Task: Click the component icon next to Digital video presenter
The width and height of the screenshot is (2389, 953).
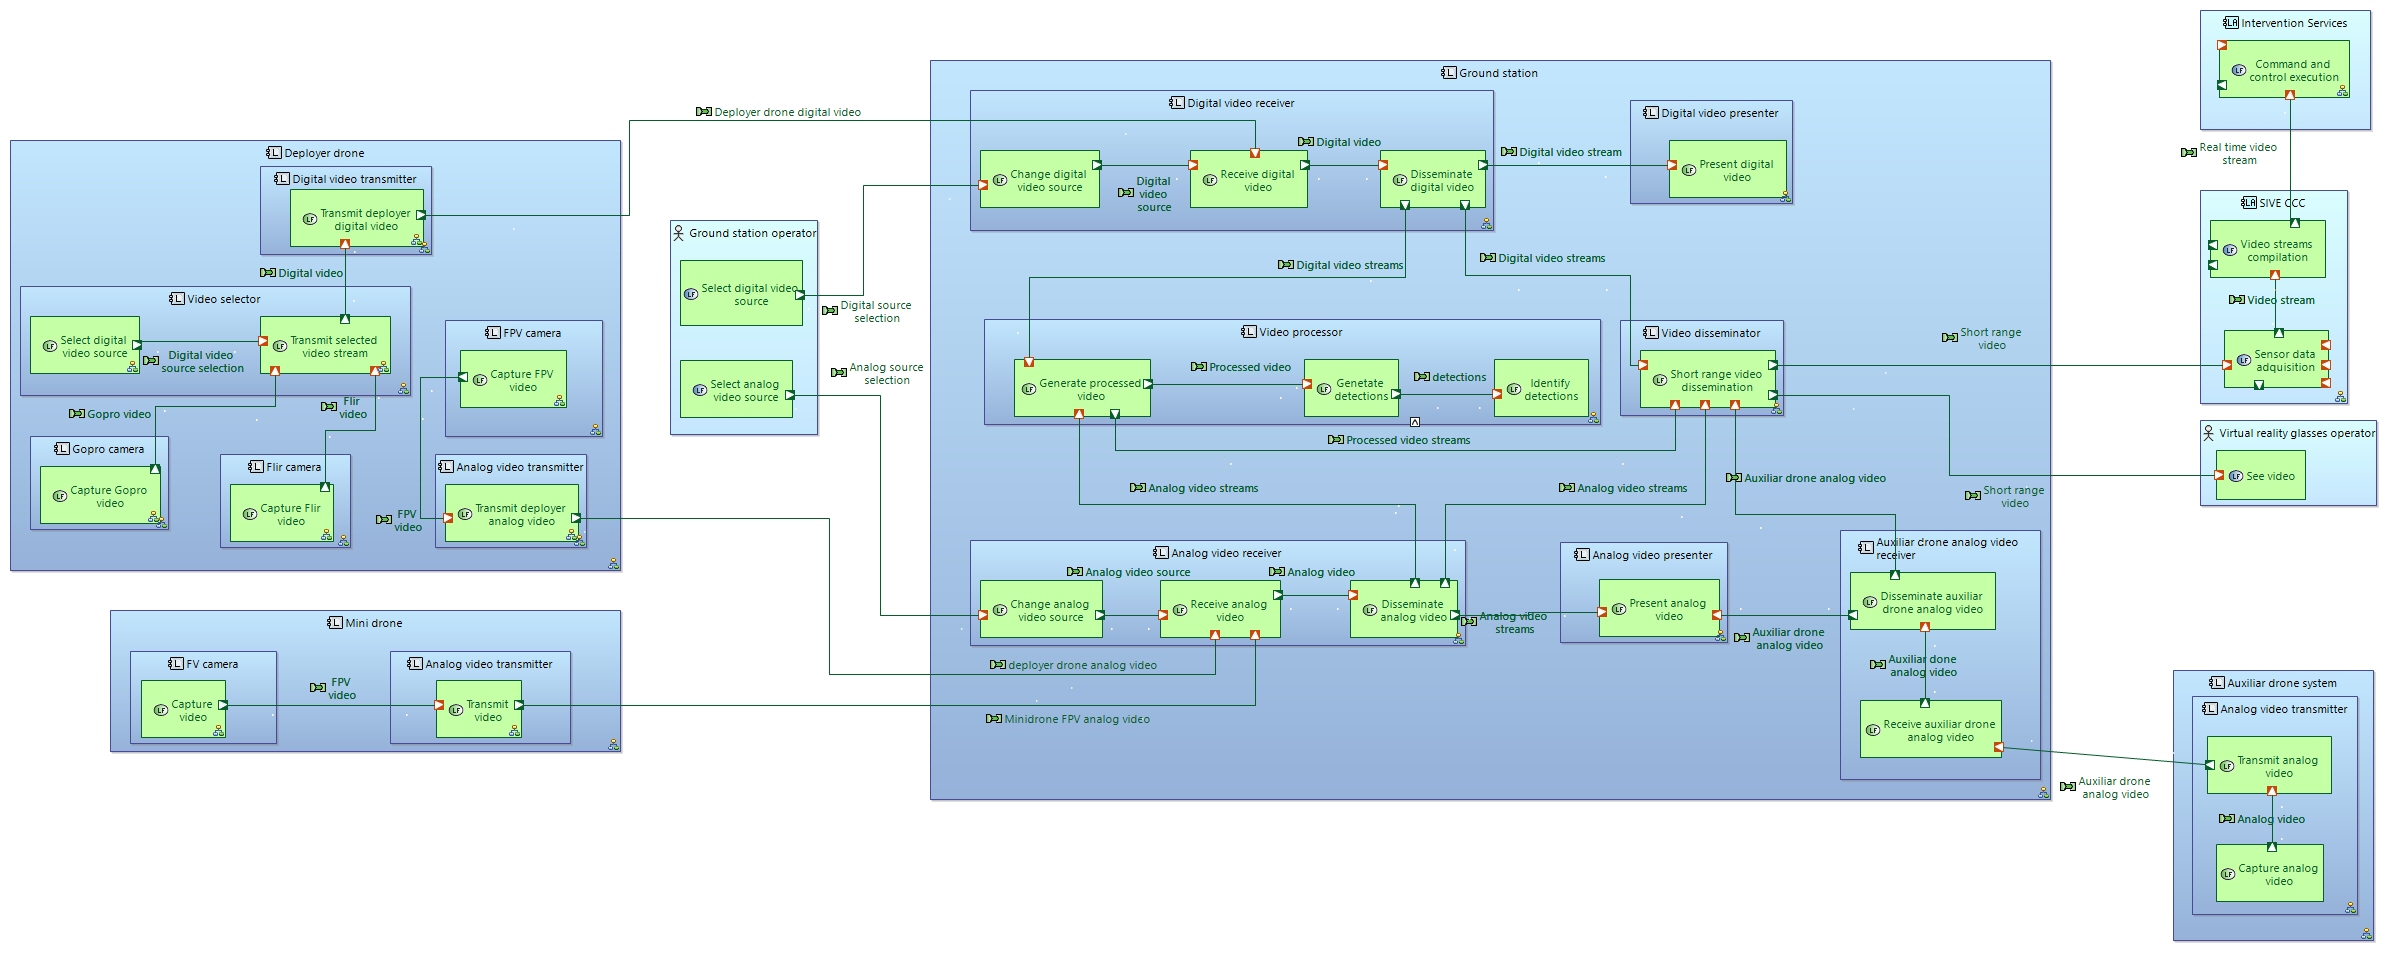Action: [x=1651, y=113]
